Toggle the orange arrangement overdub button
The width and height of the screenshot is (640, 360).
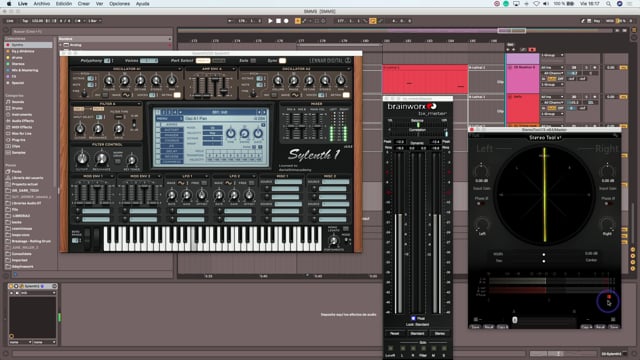point(298,21)
